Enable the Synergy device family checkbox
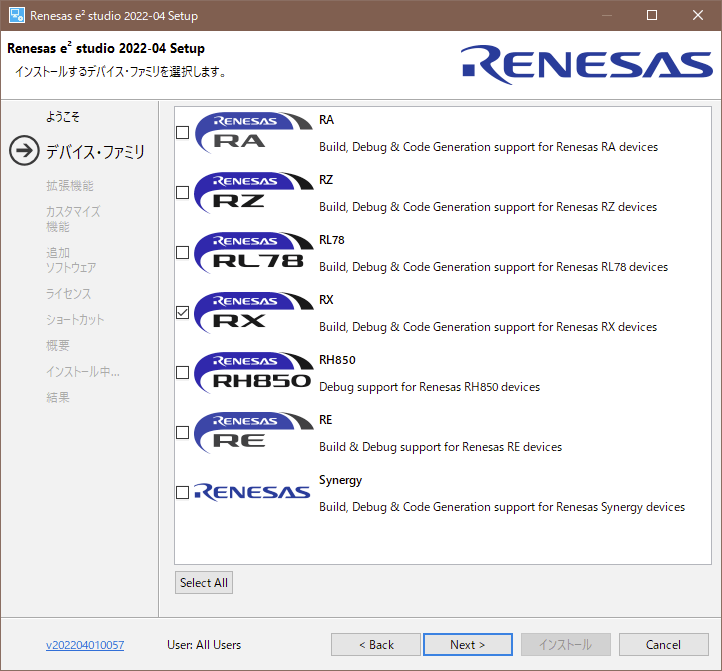 click(x=183, y=493)
